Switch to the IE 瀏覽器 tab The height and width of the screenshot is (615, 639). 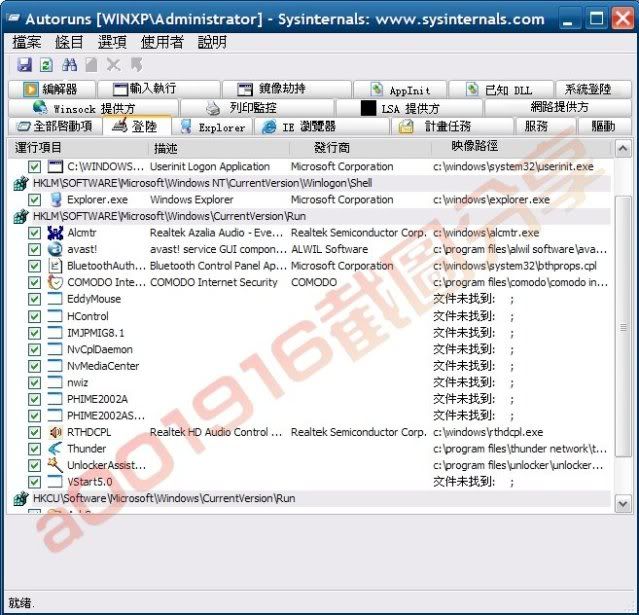[322, 127]
